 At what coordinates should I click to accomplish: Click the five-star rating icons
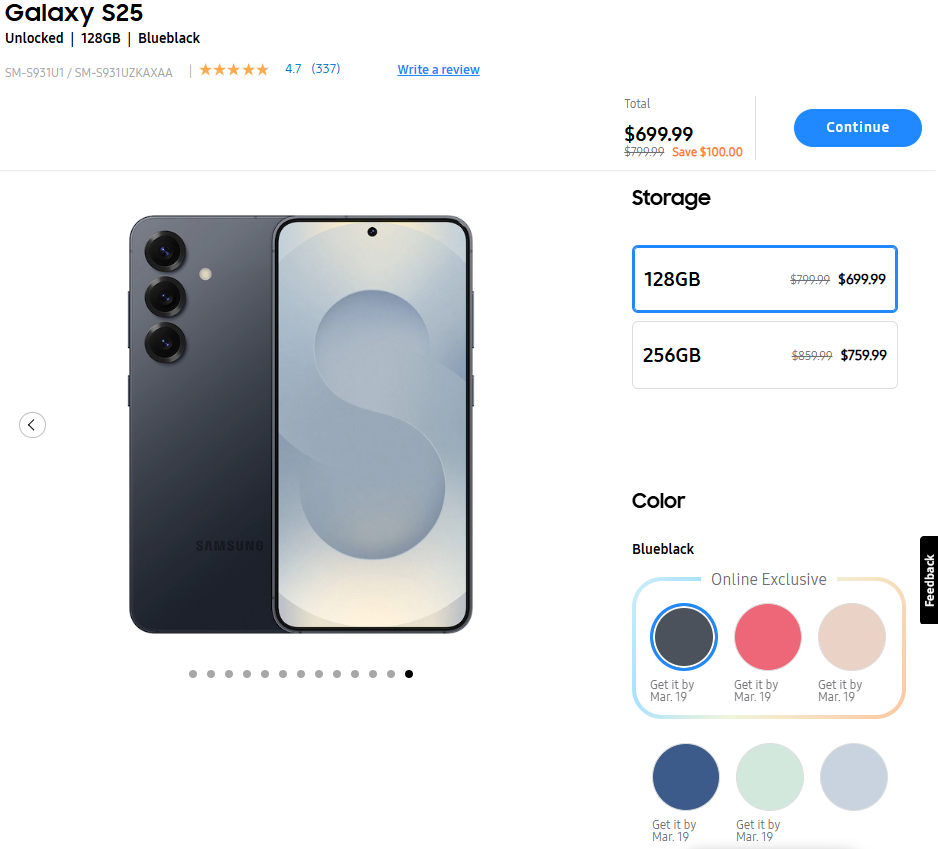(234, 70)
